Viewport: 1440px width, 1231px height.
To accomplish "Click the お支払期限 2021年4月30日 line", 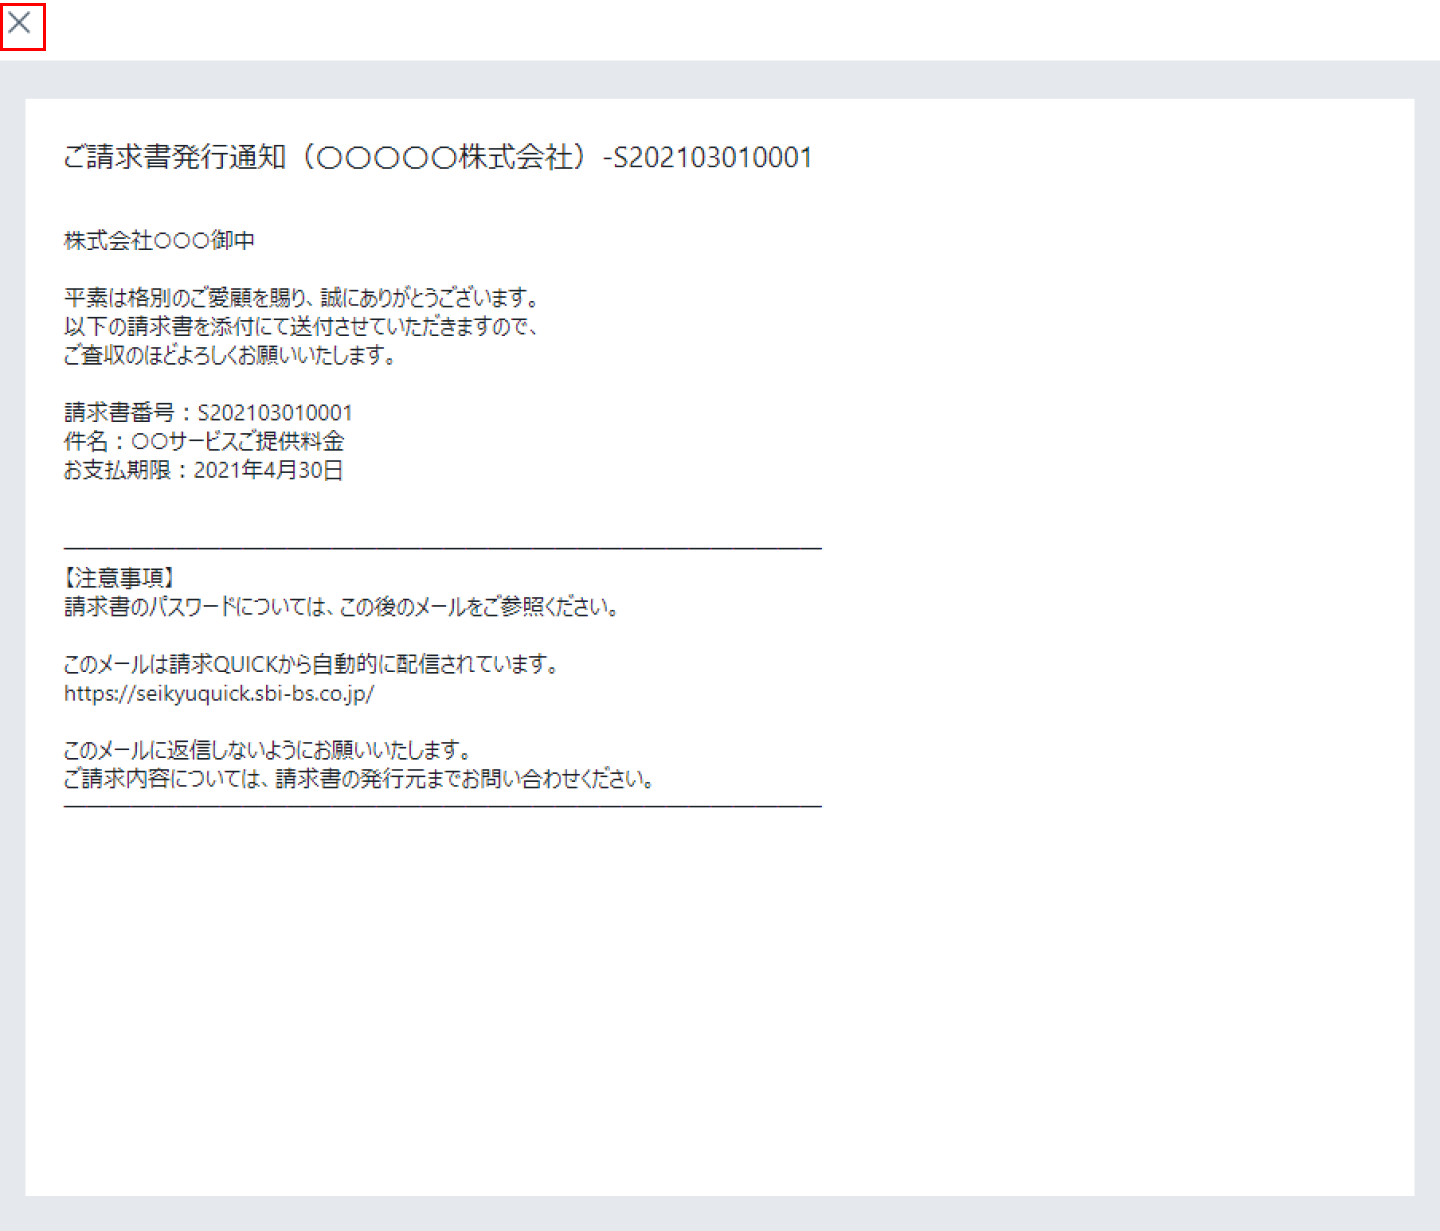I will [203, 470].
